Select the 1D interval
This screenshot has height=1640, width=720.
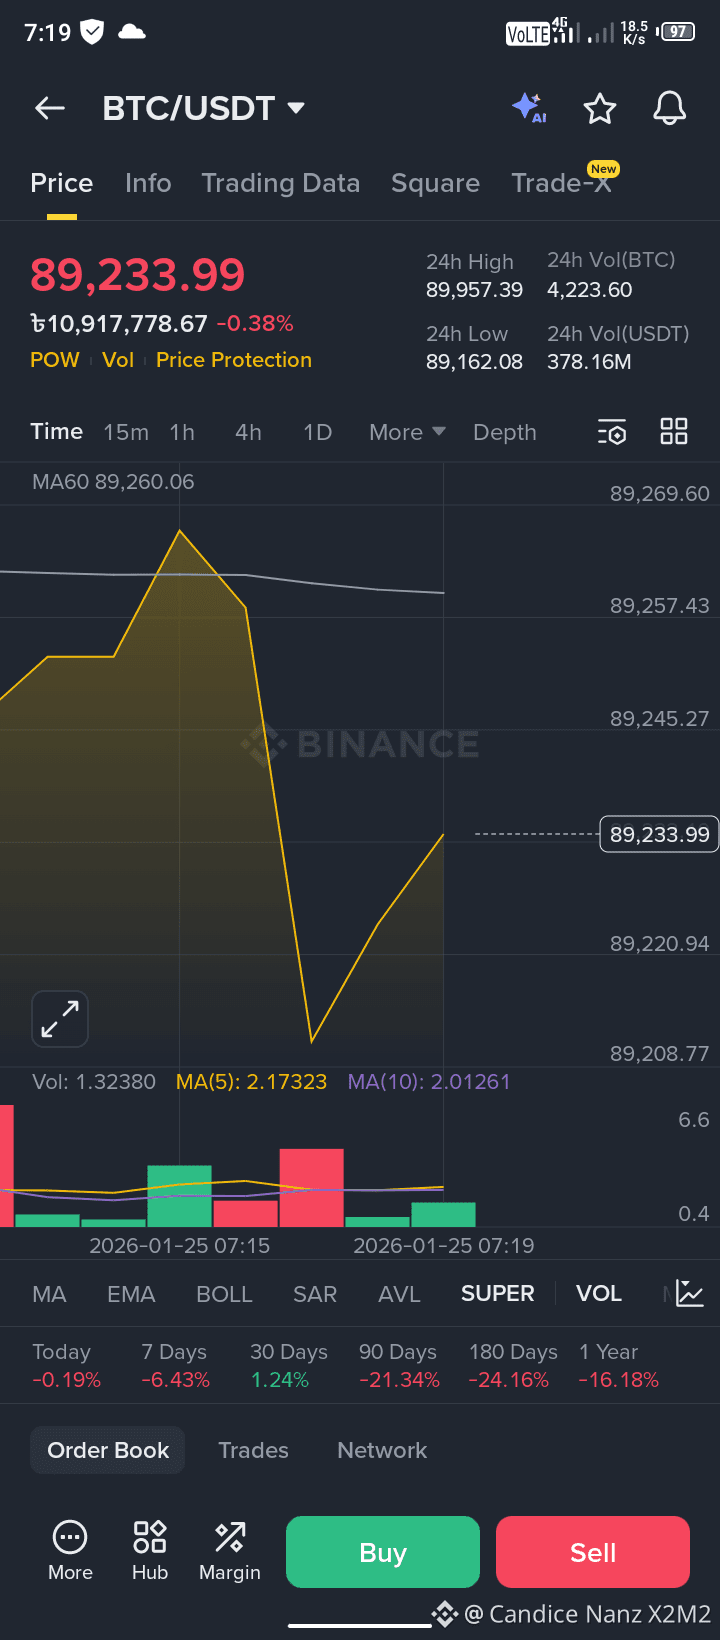pos(318,432)
